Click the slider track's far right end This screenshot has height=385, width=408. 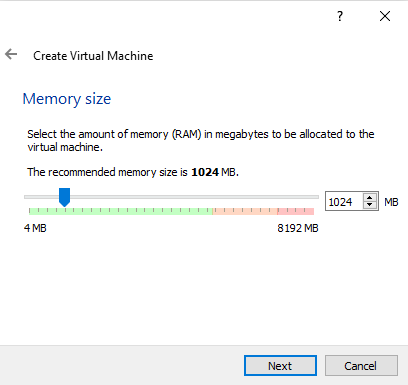pos(317,197)
